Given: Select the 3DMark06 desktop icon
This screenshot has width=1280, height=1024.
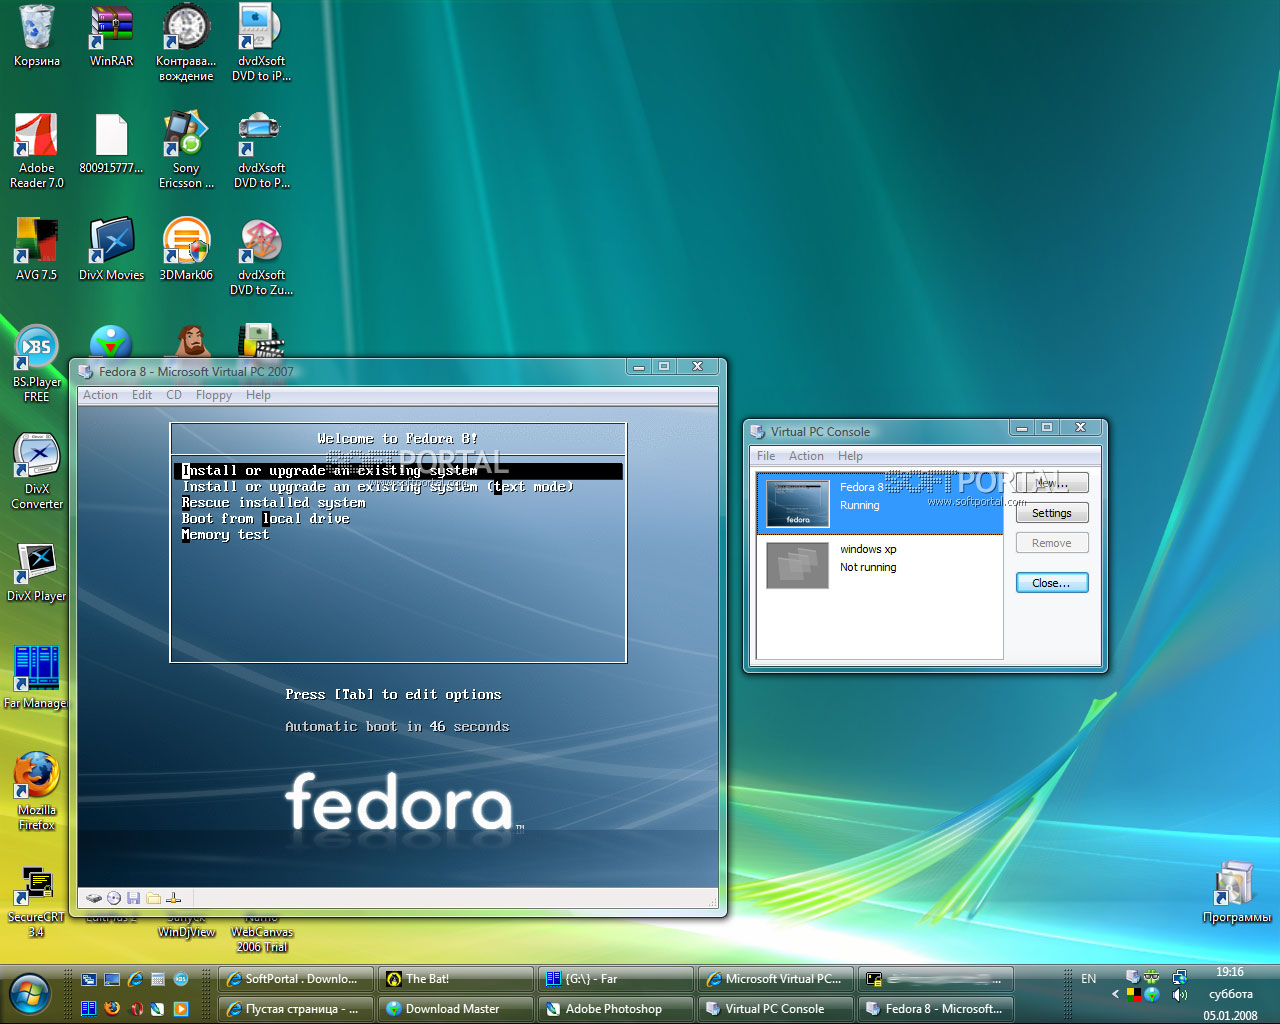Looking at the screenshot, I should [x=186, y=250].
